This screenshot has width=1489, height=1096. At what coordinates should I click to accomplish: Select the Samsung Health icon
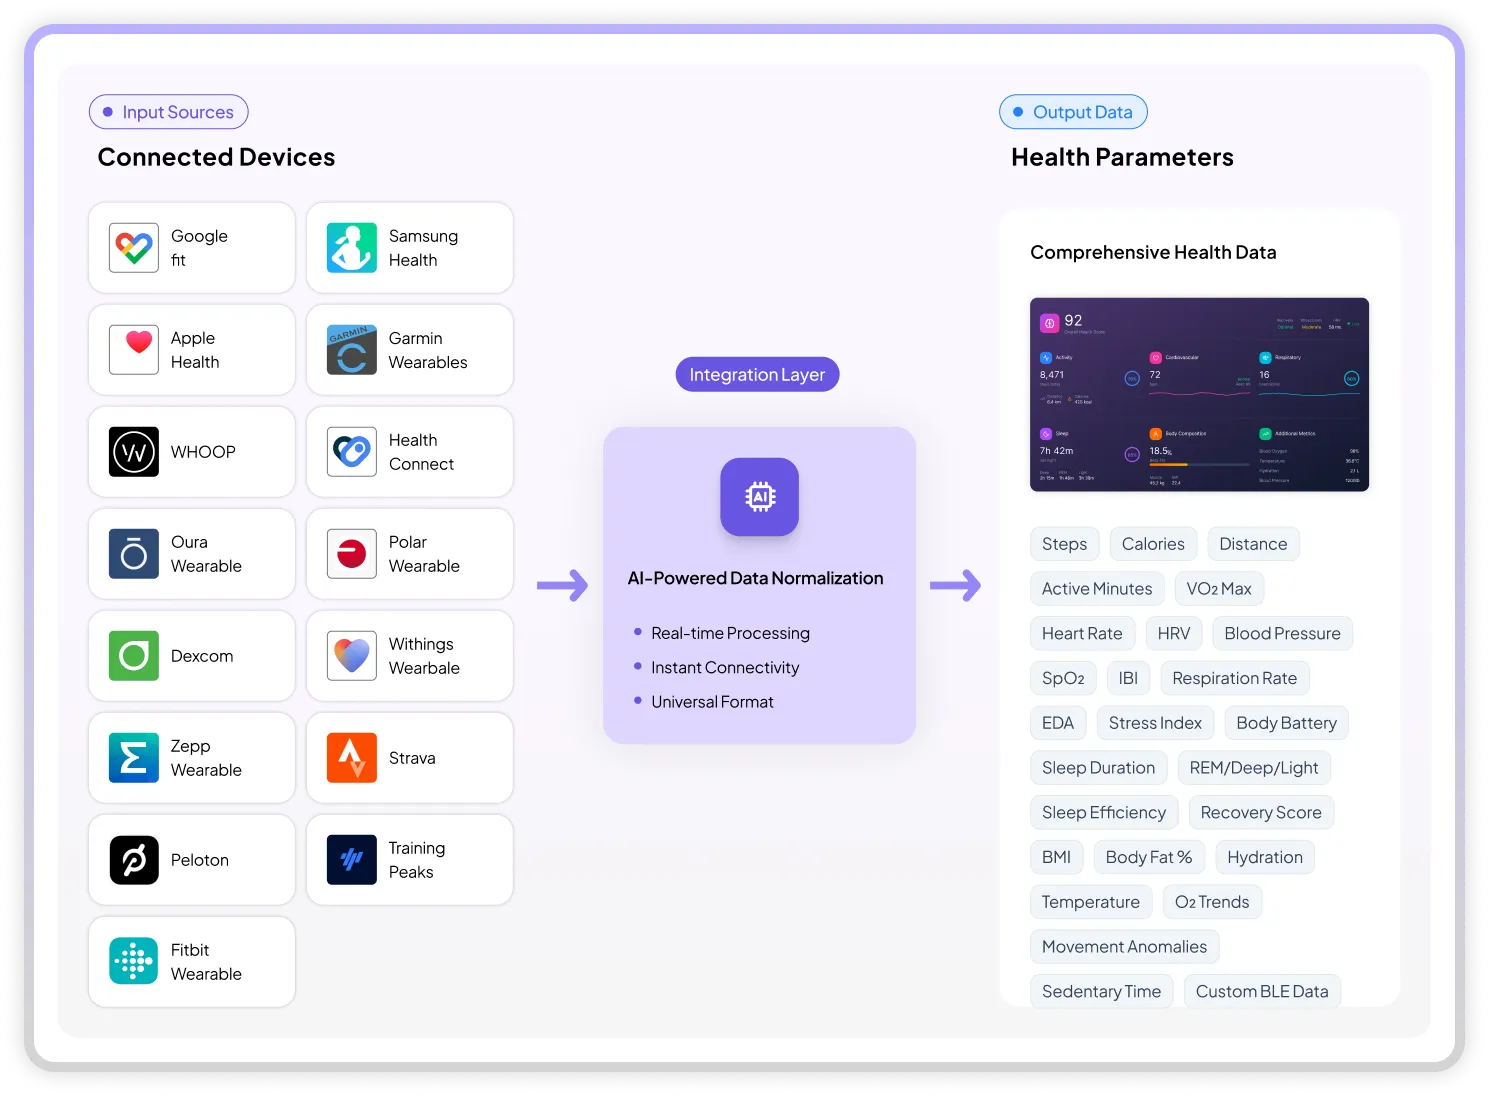352,248
